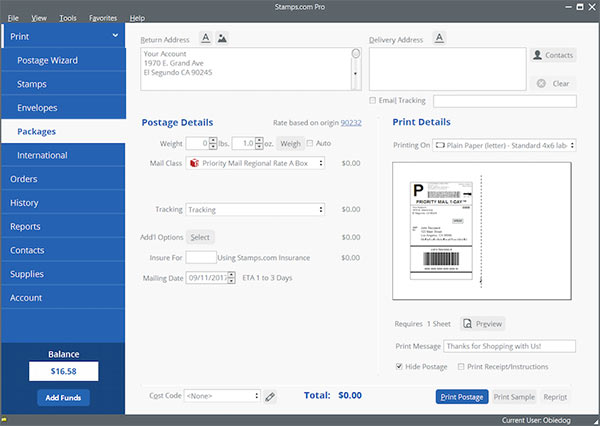
Task: Click the Insure For field
Action: pos(201,257)
